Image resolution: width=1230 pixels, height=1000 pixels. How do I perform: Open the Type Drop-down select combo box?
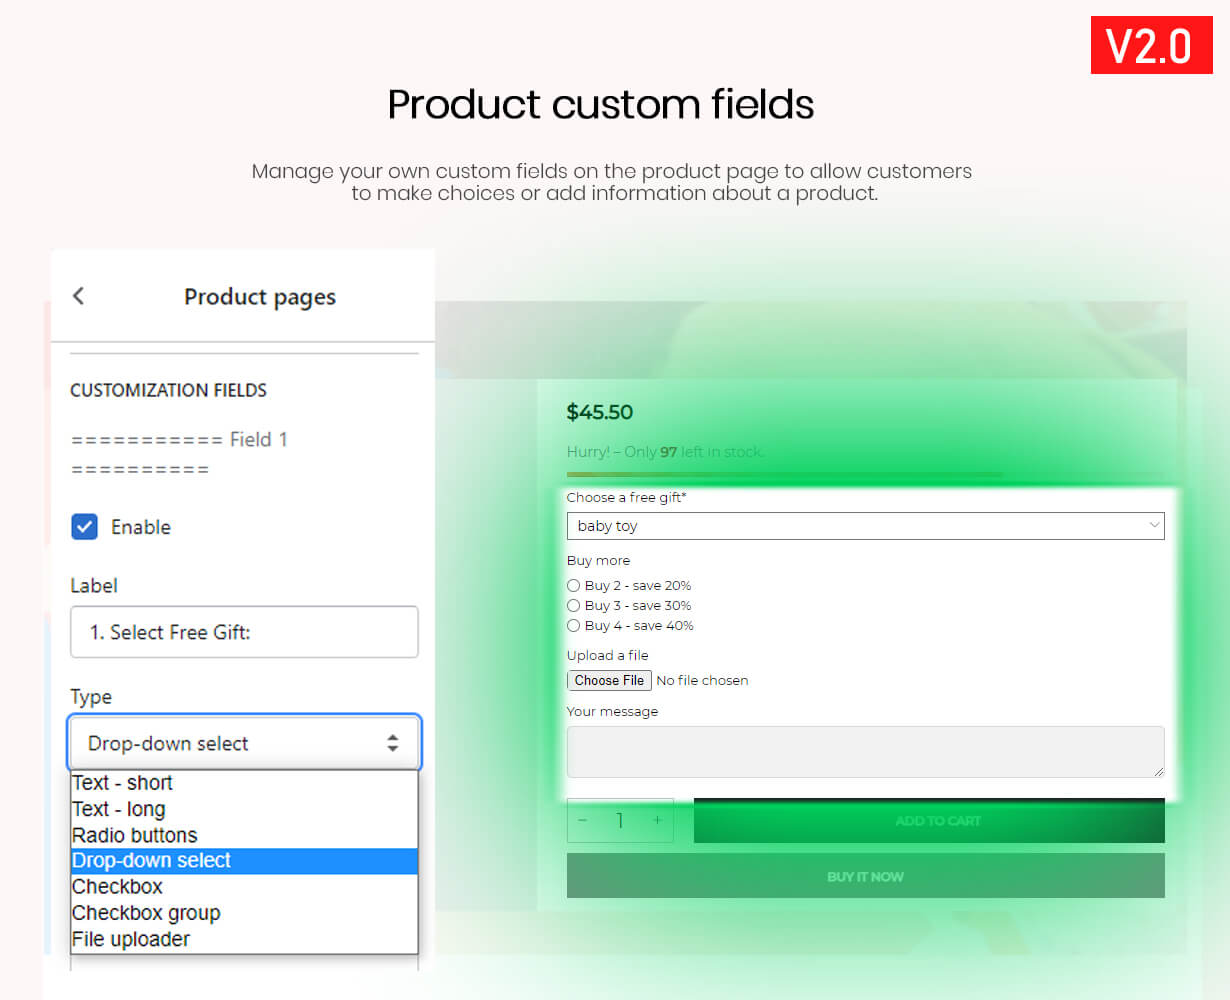[x=245, y=743]
